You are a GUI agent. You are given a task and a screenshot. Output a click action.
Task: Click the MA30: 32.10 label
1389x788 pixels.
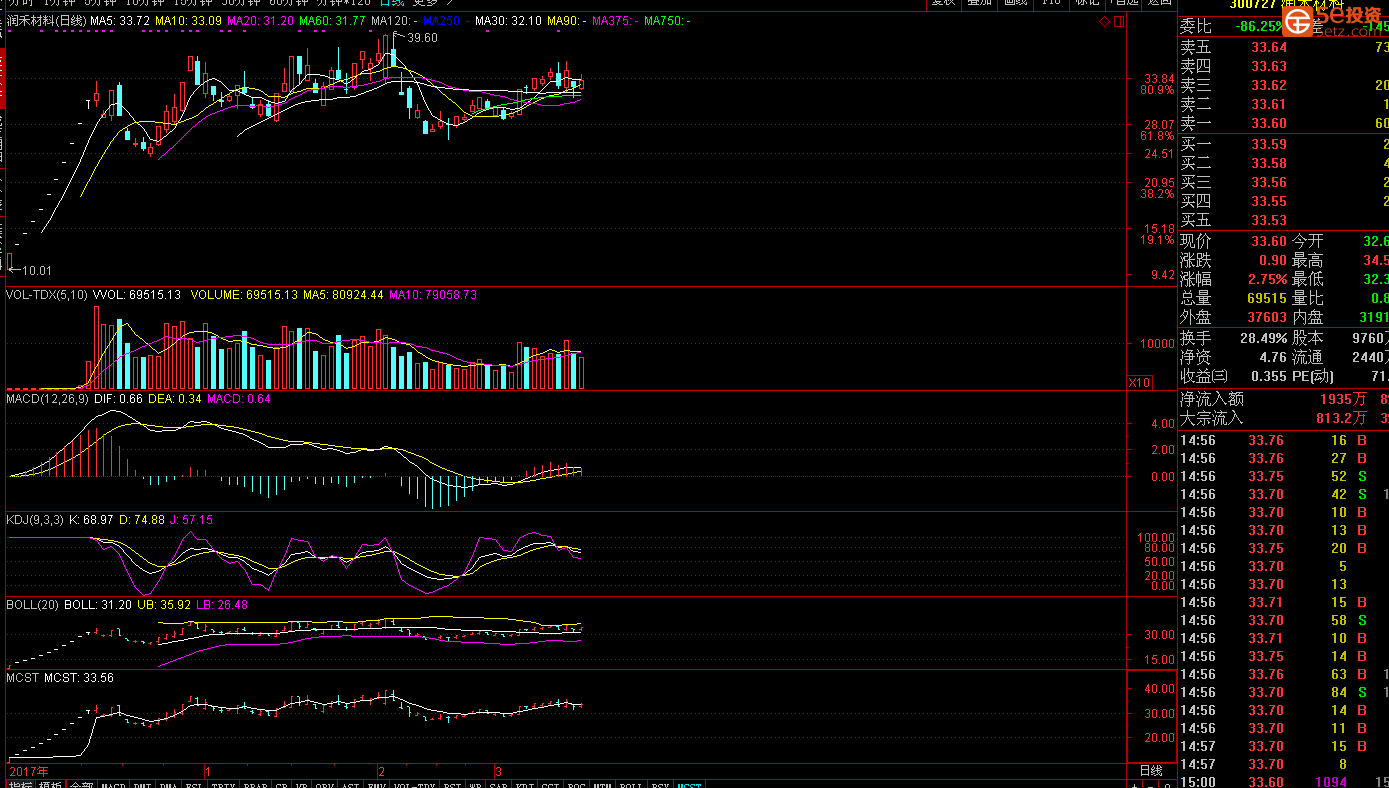coord(508,21)
